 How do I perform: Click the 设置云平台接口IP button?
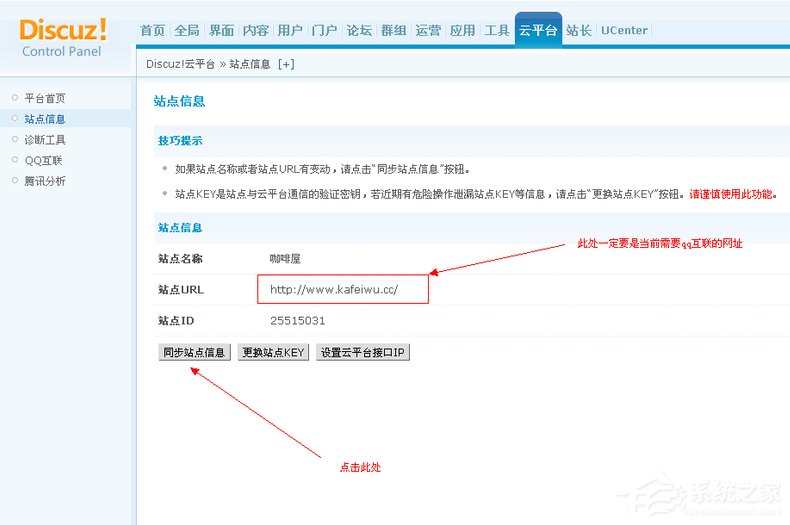[x=363, y=352]
